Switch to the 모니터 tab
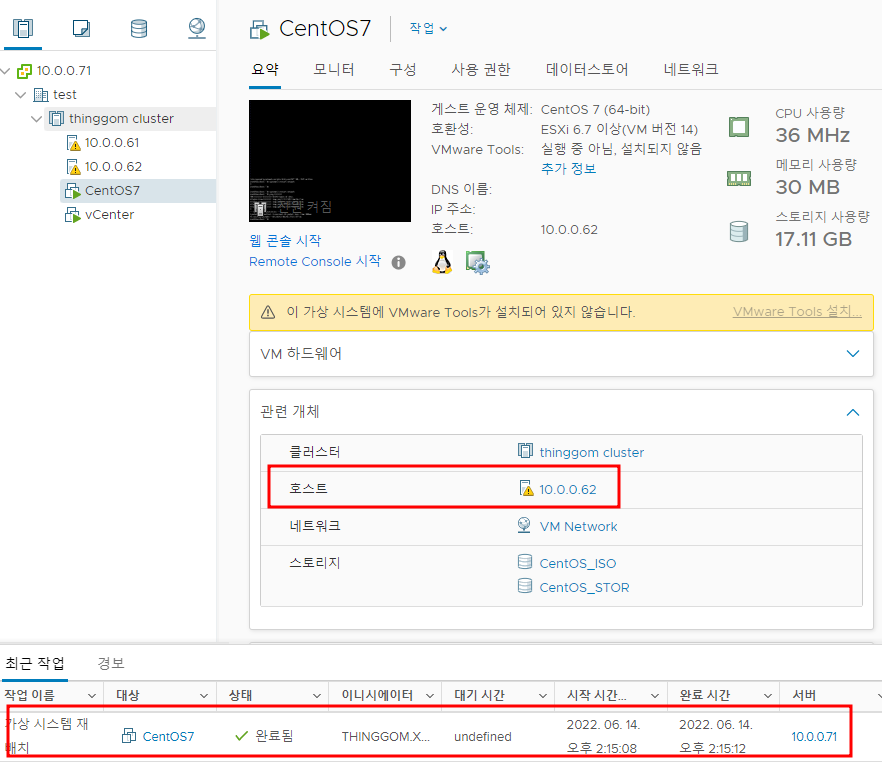 (x=334, y=69)
